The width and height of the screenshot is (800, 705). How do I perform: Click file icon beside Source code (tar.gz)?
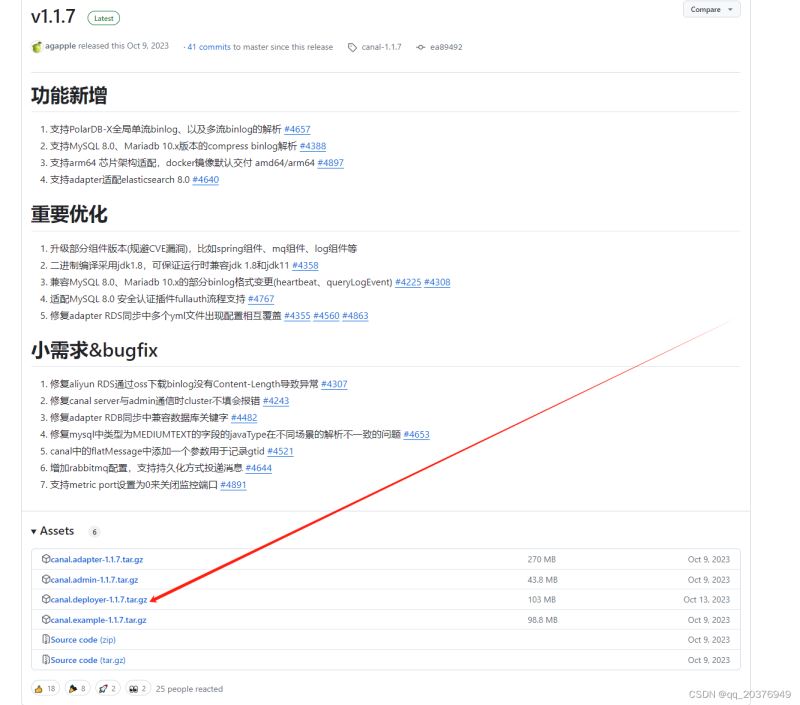coord(46,660)
